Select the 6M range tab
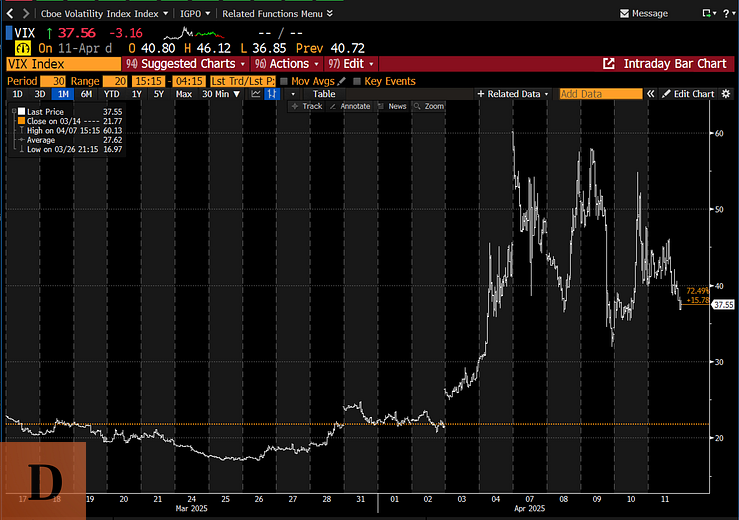739x520 pixels. click(86, 94)
